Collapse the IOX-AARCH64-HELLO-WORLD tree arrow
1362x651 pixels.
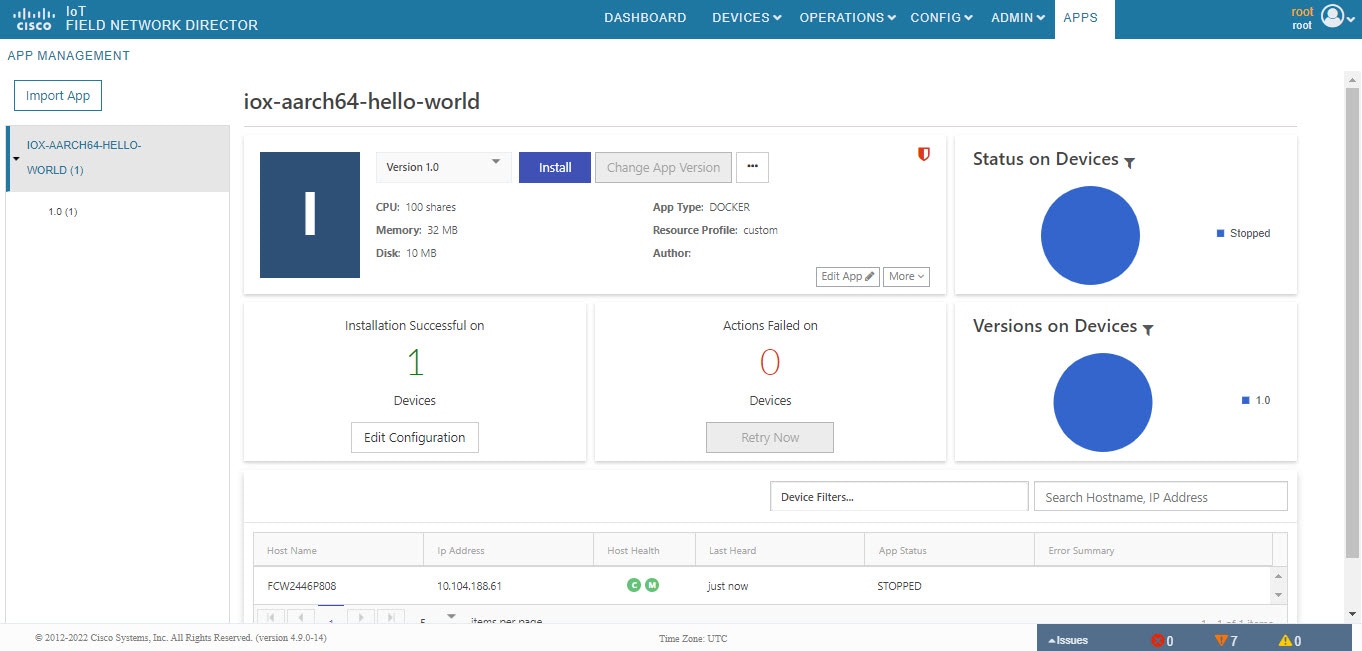pyautogui.click(x=16, y=158)
